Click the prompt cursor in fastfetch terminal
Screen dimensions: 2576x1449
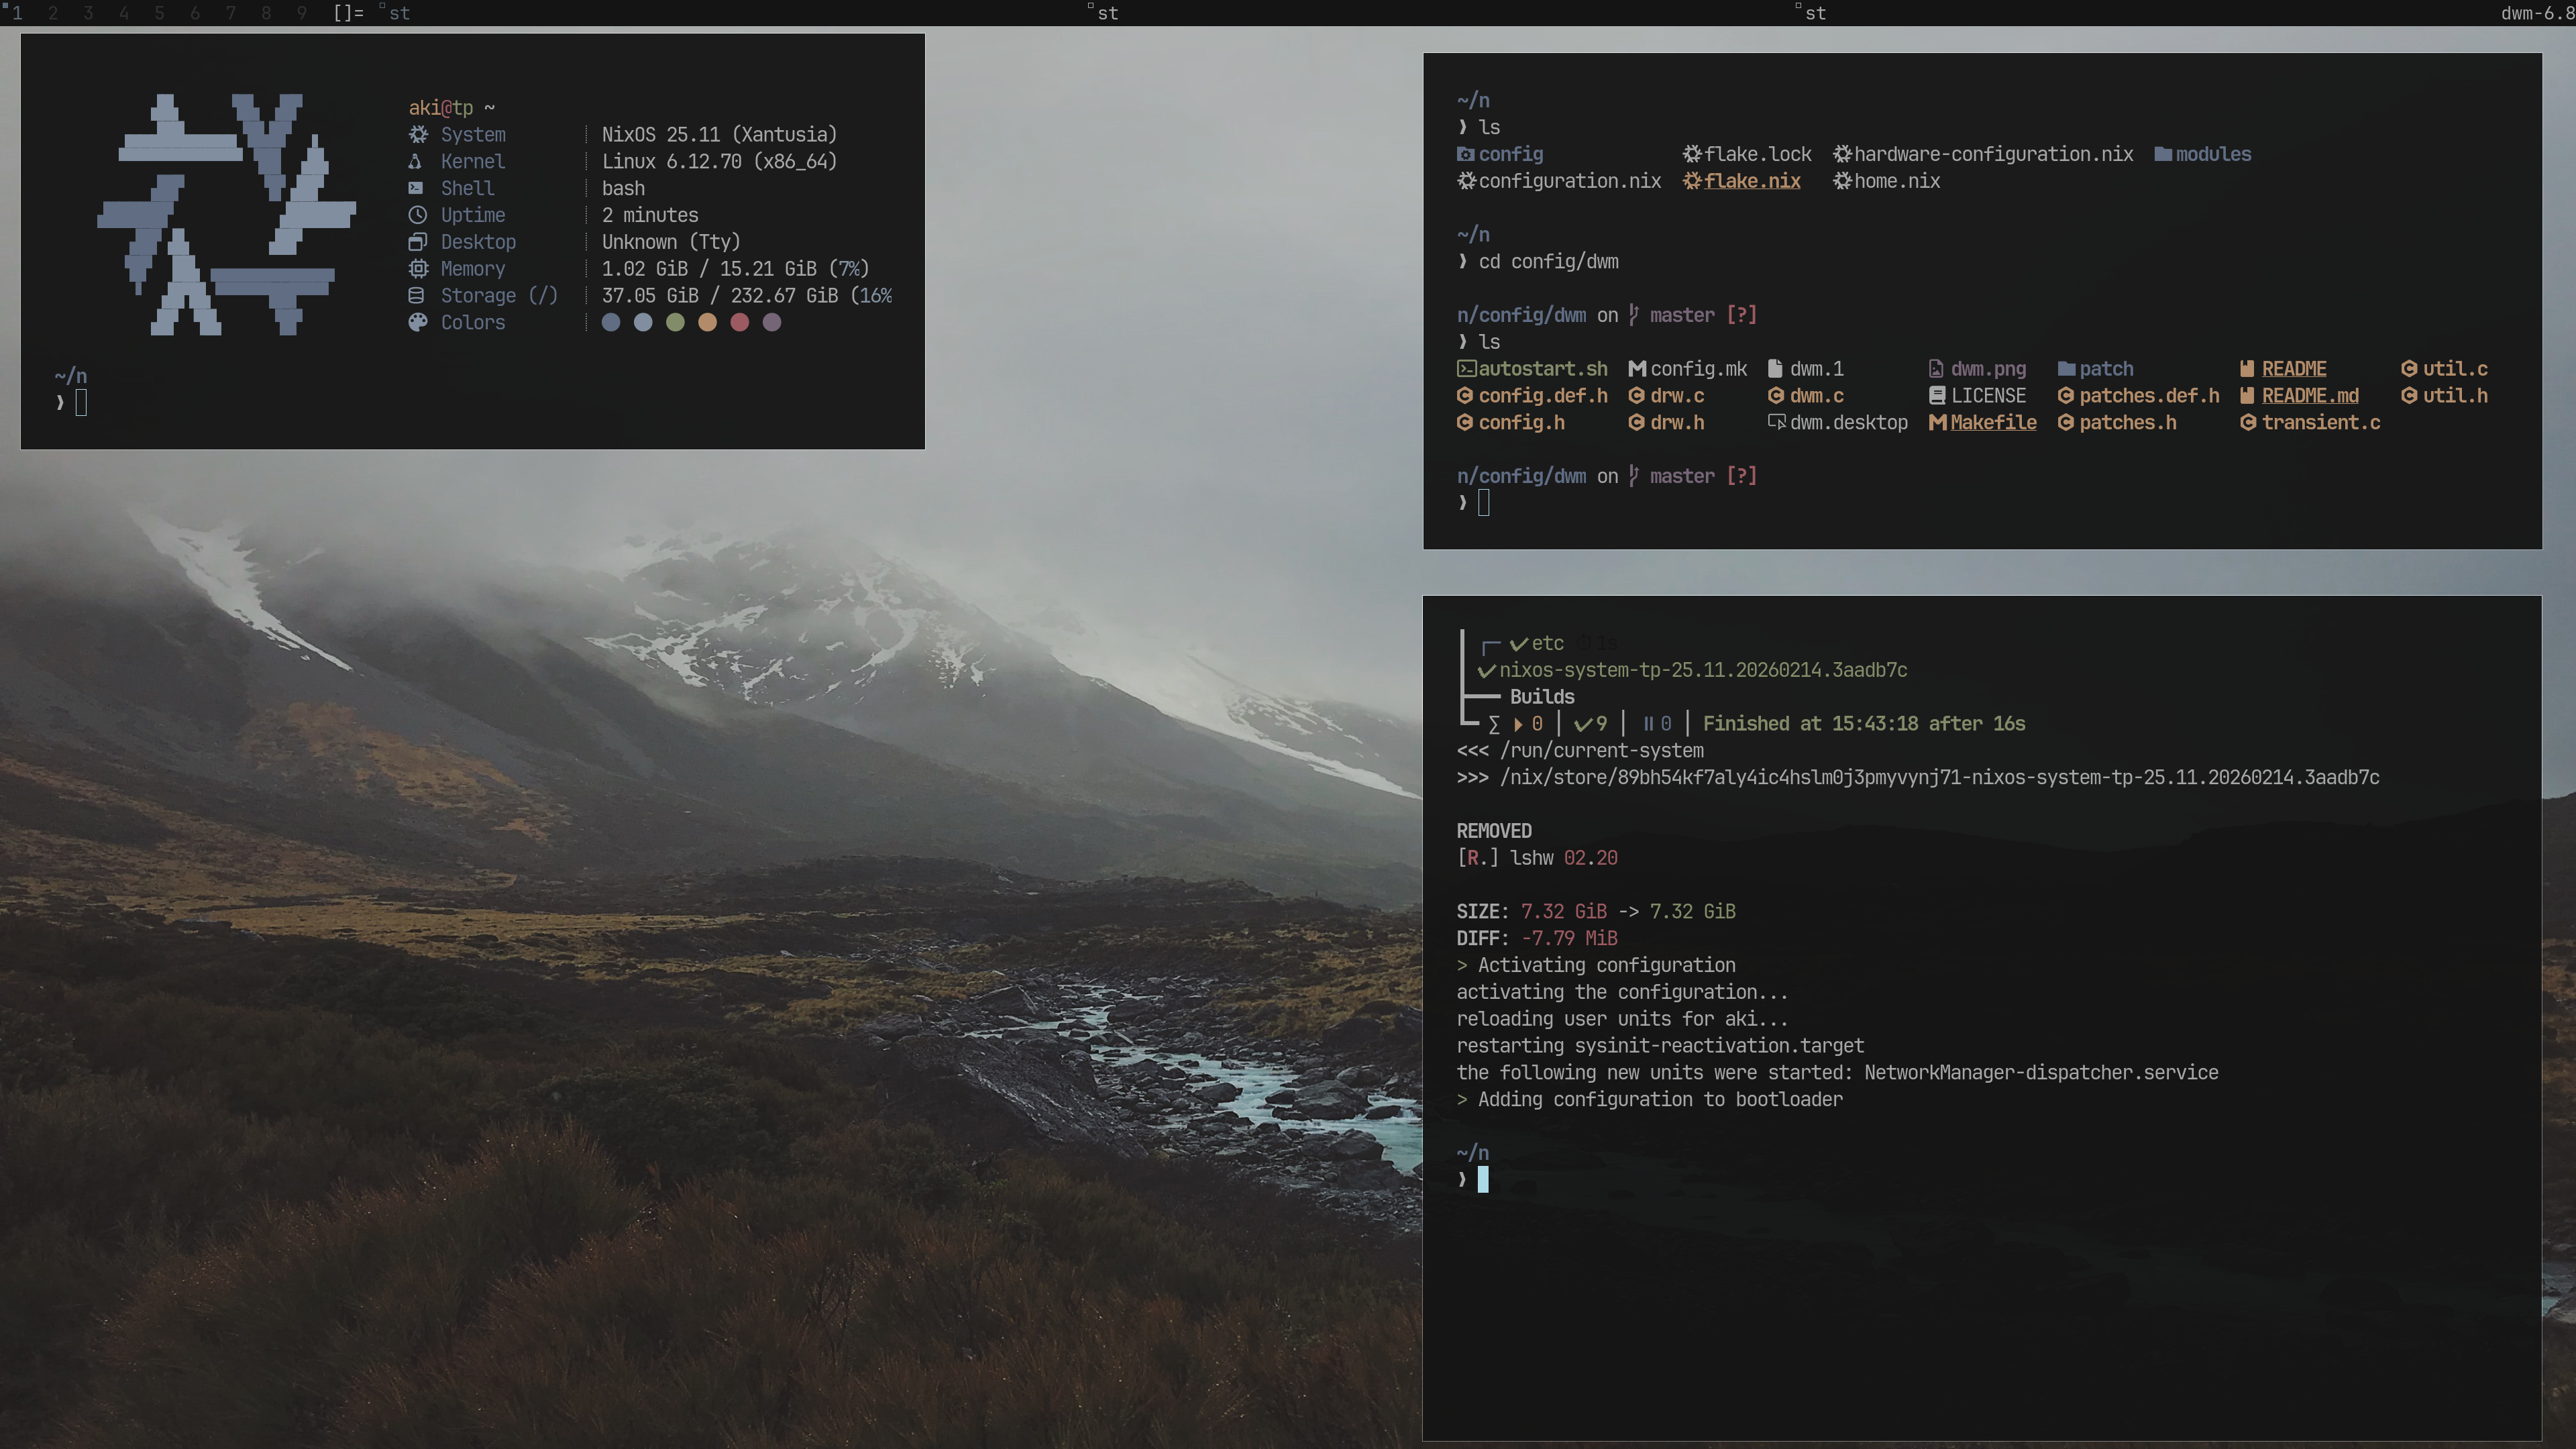(x=81, y=403)
